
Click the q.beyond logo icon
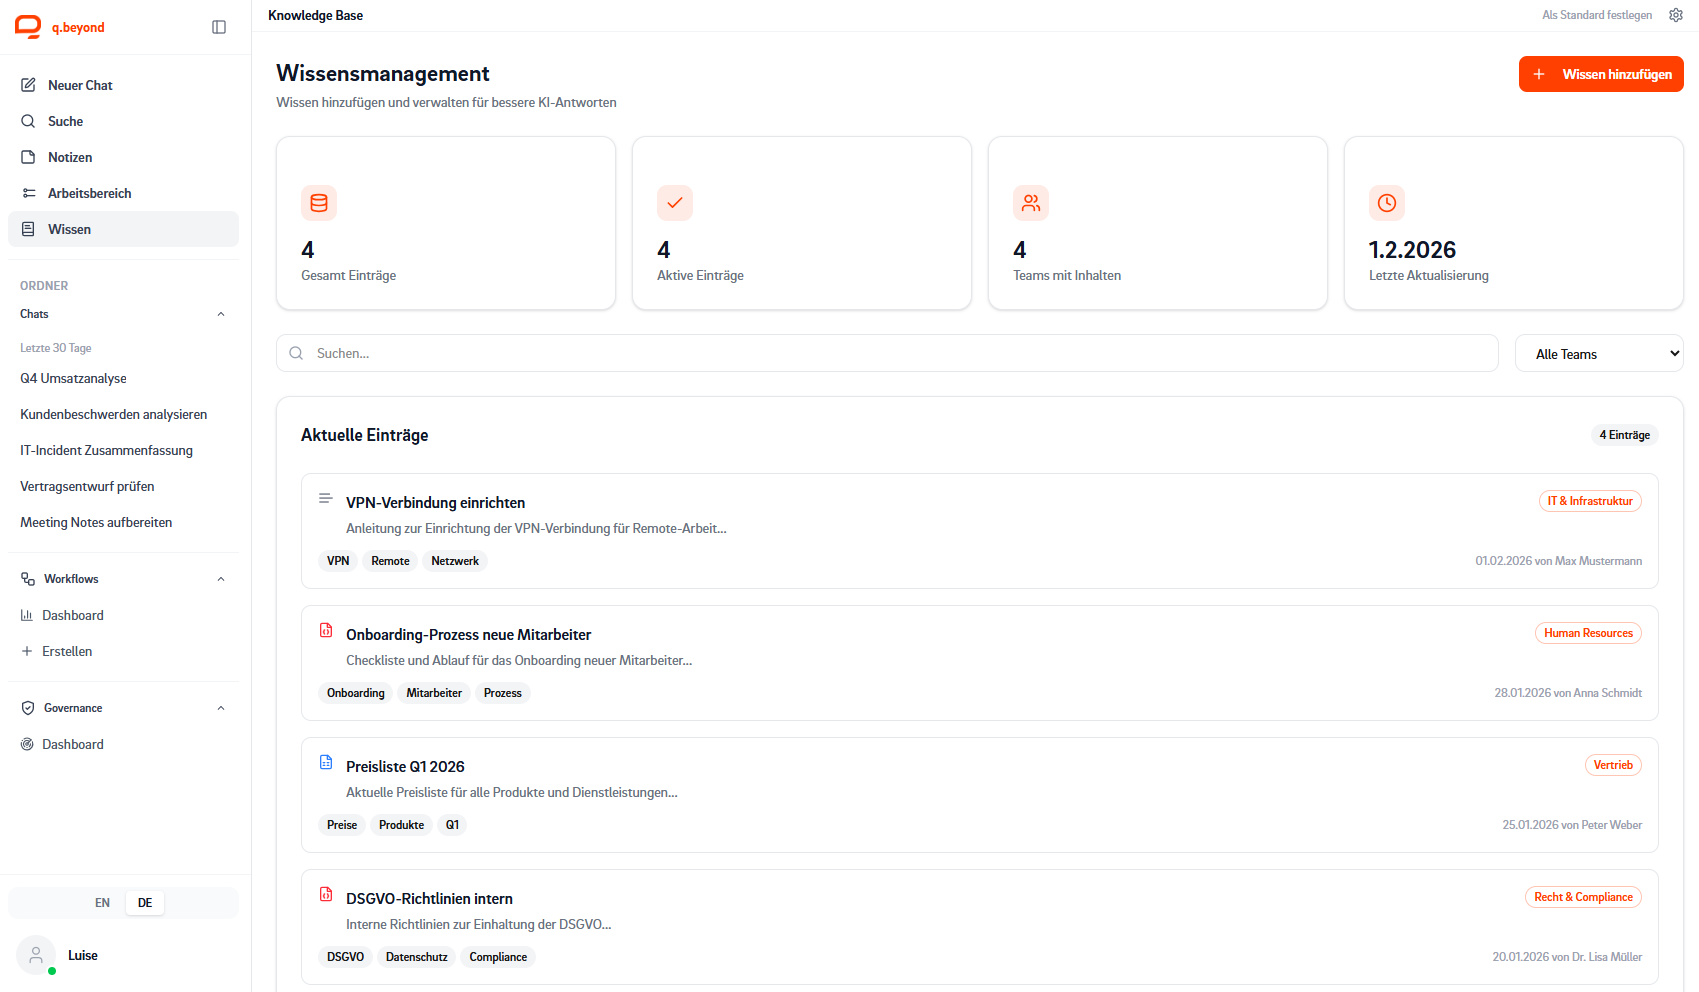click(28, 27)
